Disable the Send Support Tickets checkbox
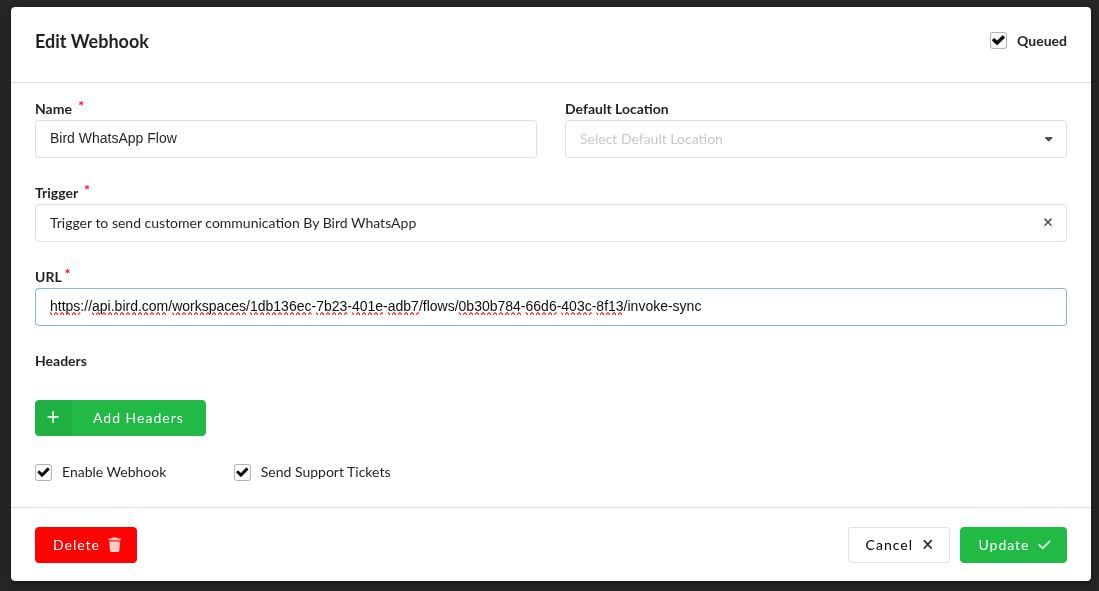 (242, 472)
